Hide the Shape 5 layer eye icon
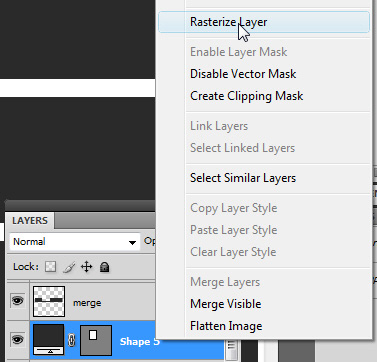 coord(17,340)
